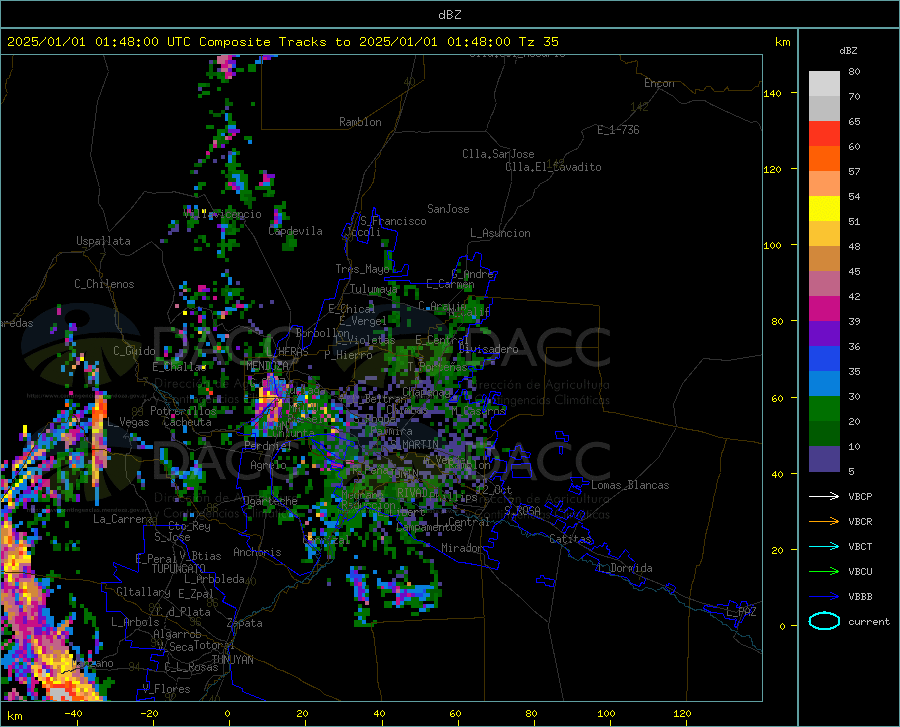Click the VBCT legend label text
The width and height of the screenshot is (900, 727).
click(x=860, y=546)
